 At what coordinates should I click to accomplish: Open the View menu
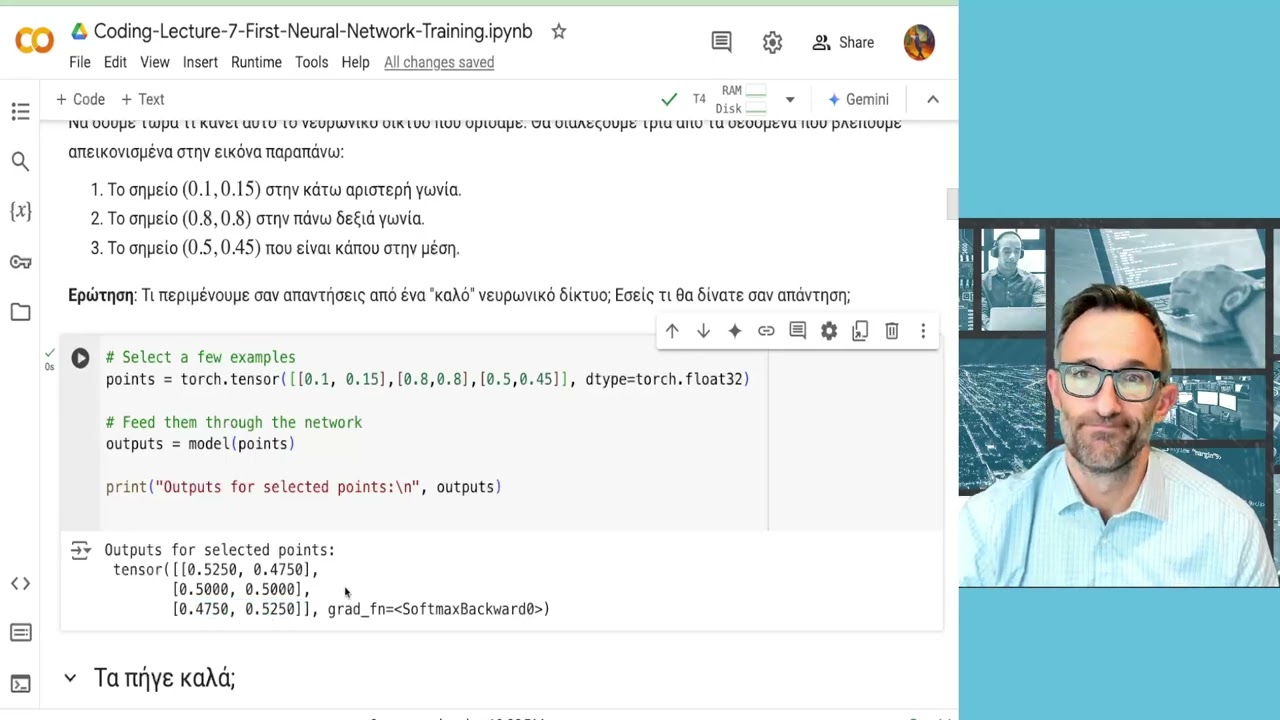(154, 62)
